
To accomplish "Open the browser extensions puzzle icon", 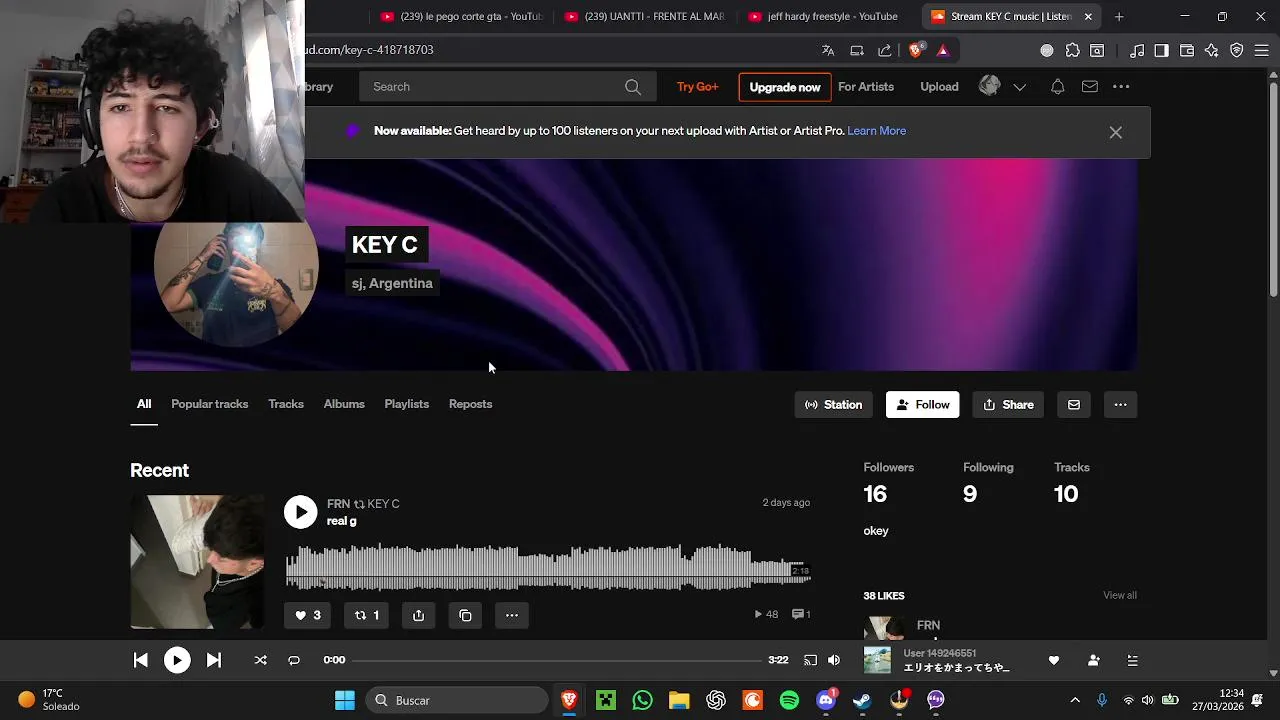I will coord(1073,50).
